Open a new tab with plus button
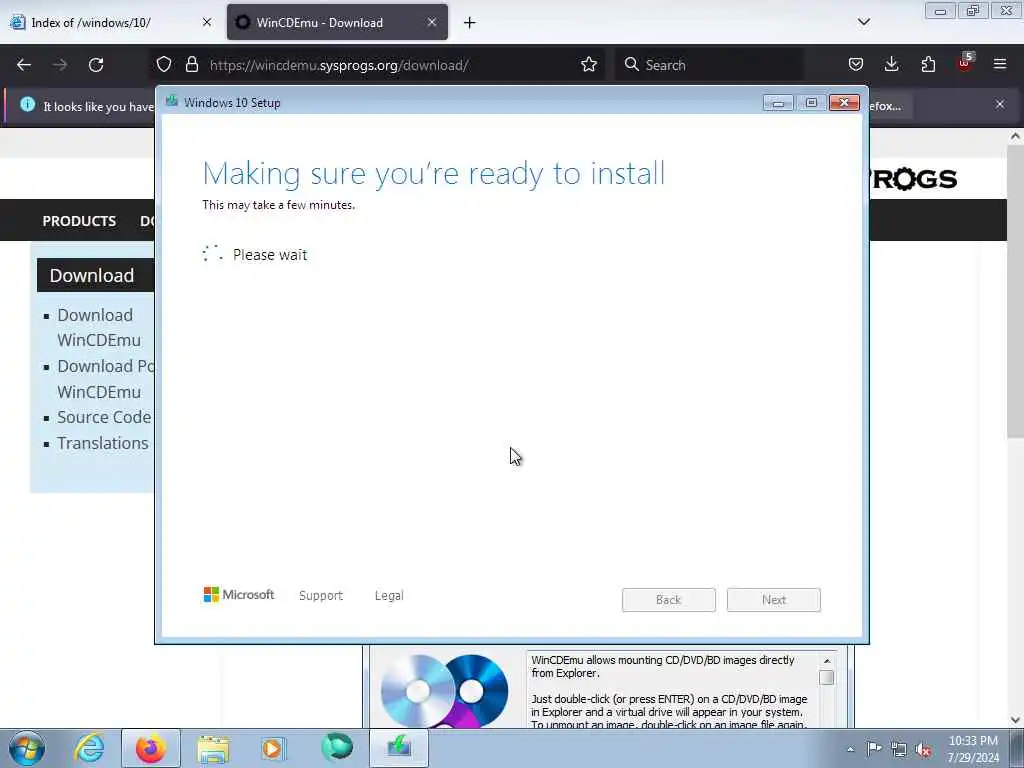 [x=470, y=23]
